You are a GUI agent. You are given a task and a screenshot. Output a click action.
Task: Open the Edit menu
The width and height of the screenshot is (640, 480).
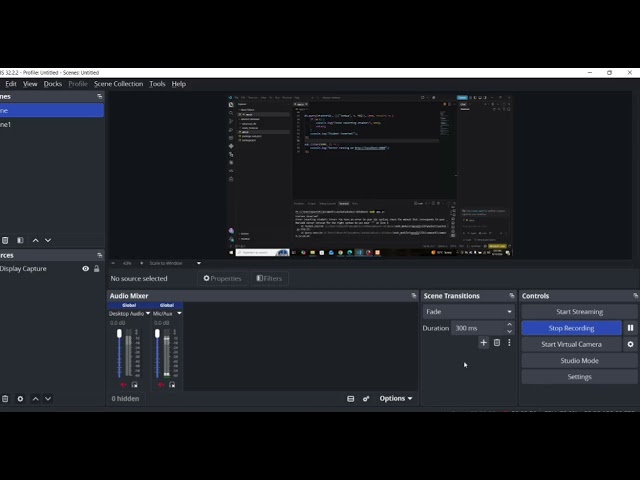tap(11, 84)
